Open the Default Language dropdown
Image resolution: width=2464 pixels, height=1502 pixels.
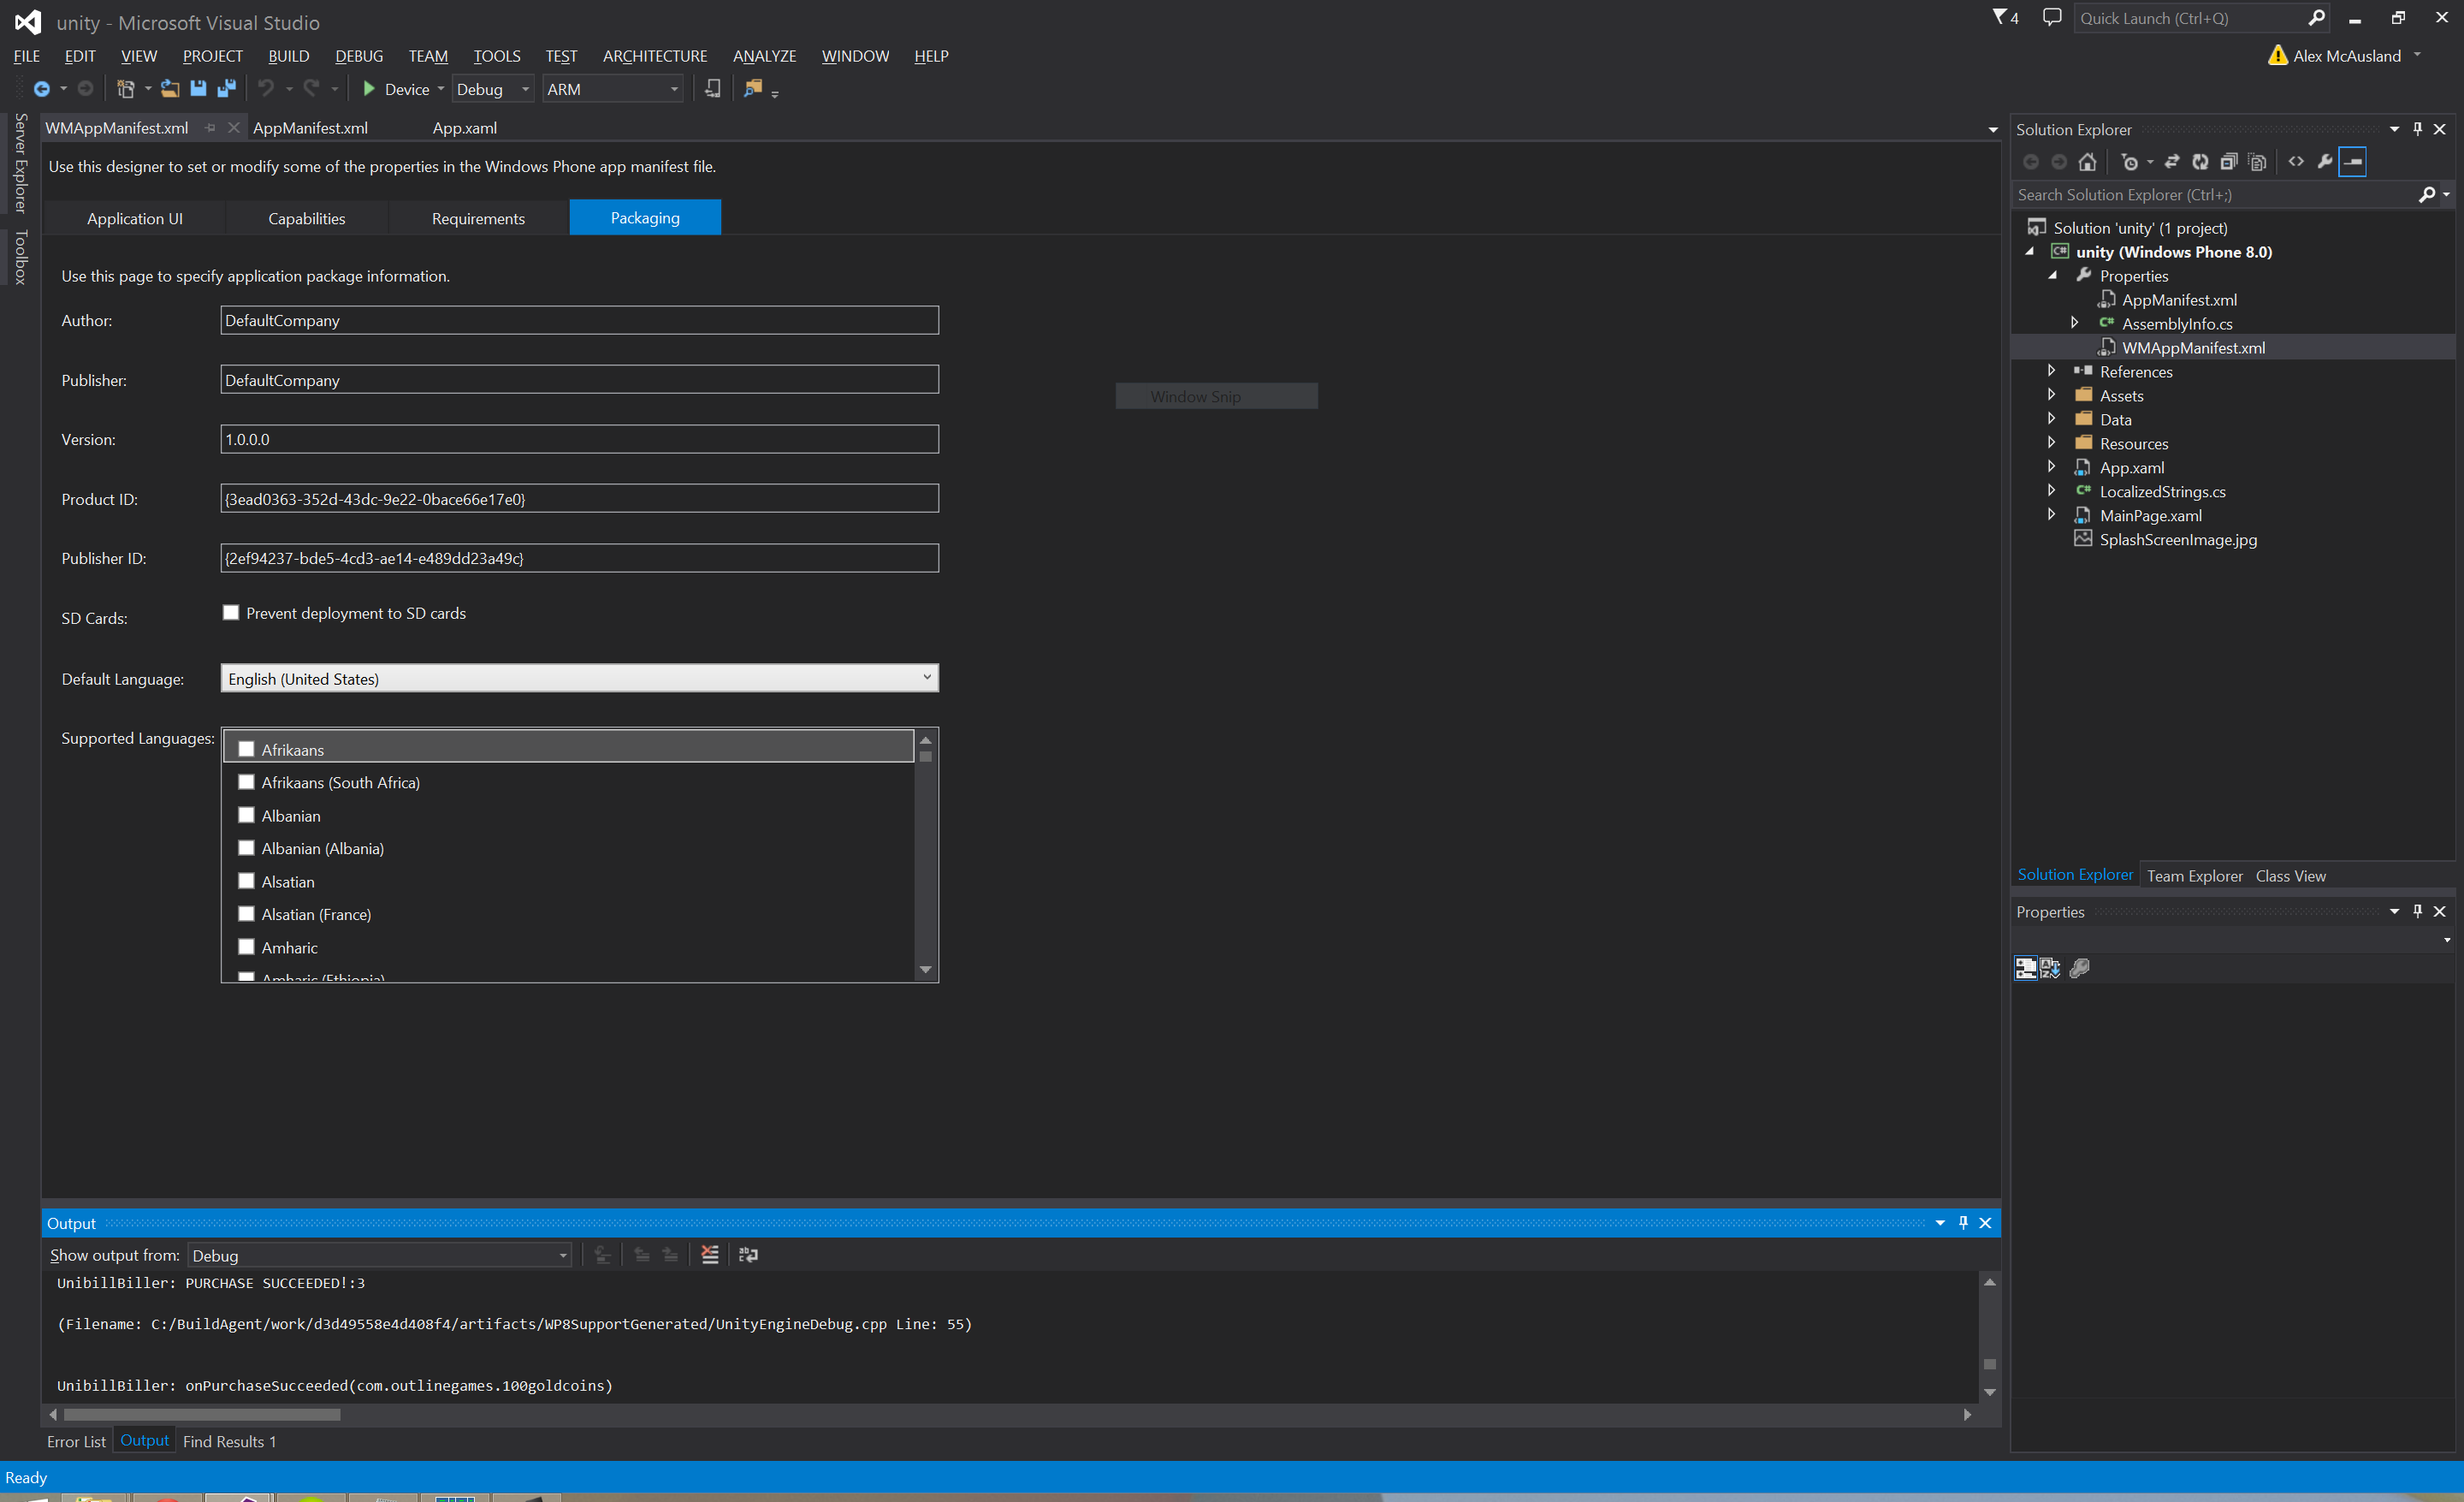point(579,678)
